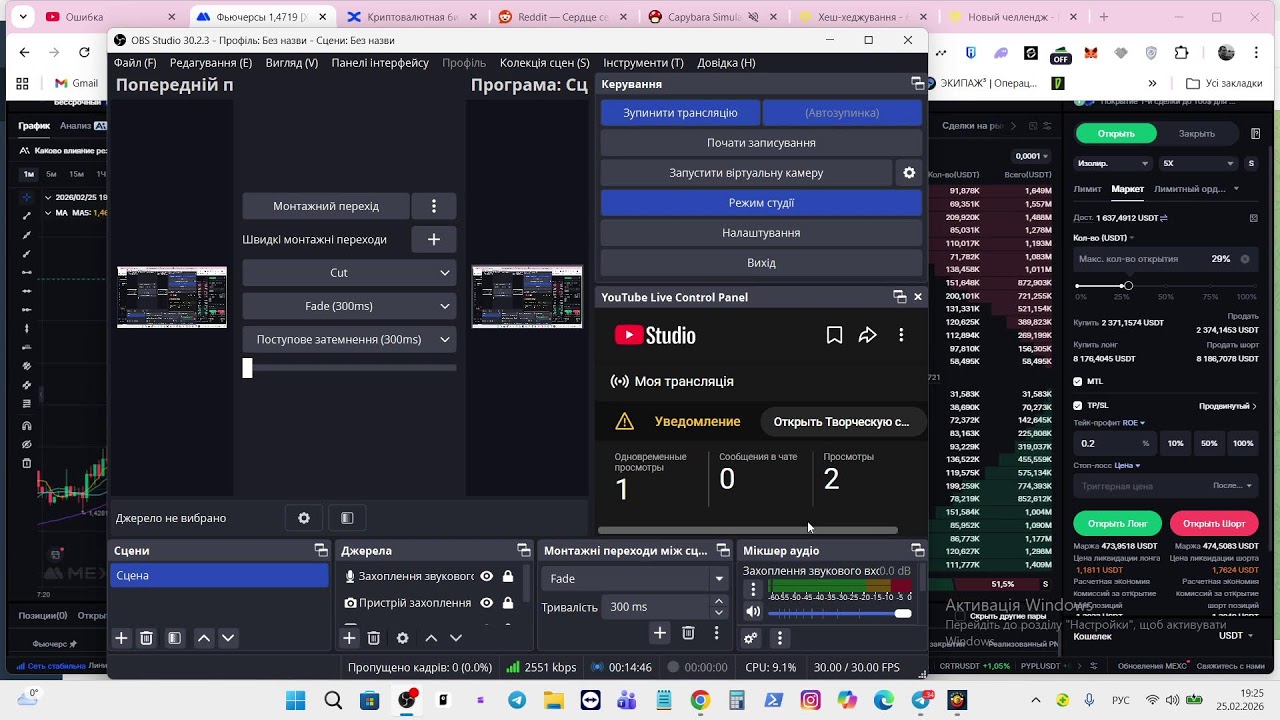The height and width of the screenshot is (720, 1280).
Task: Open advanced audio properties gears icon
Action: click(x=751, y=638)
